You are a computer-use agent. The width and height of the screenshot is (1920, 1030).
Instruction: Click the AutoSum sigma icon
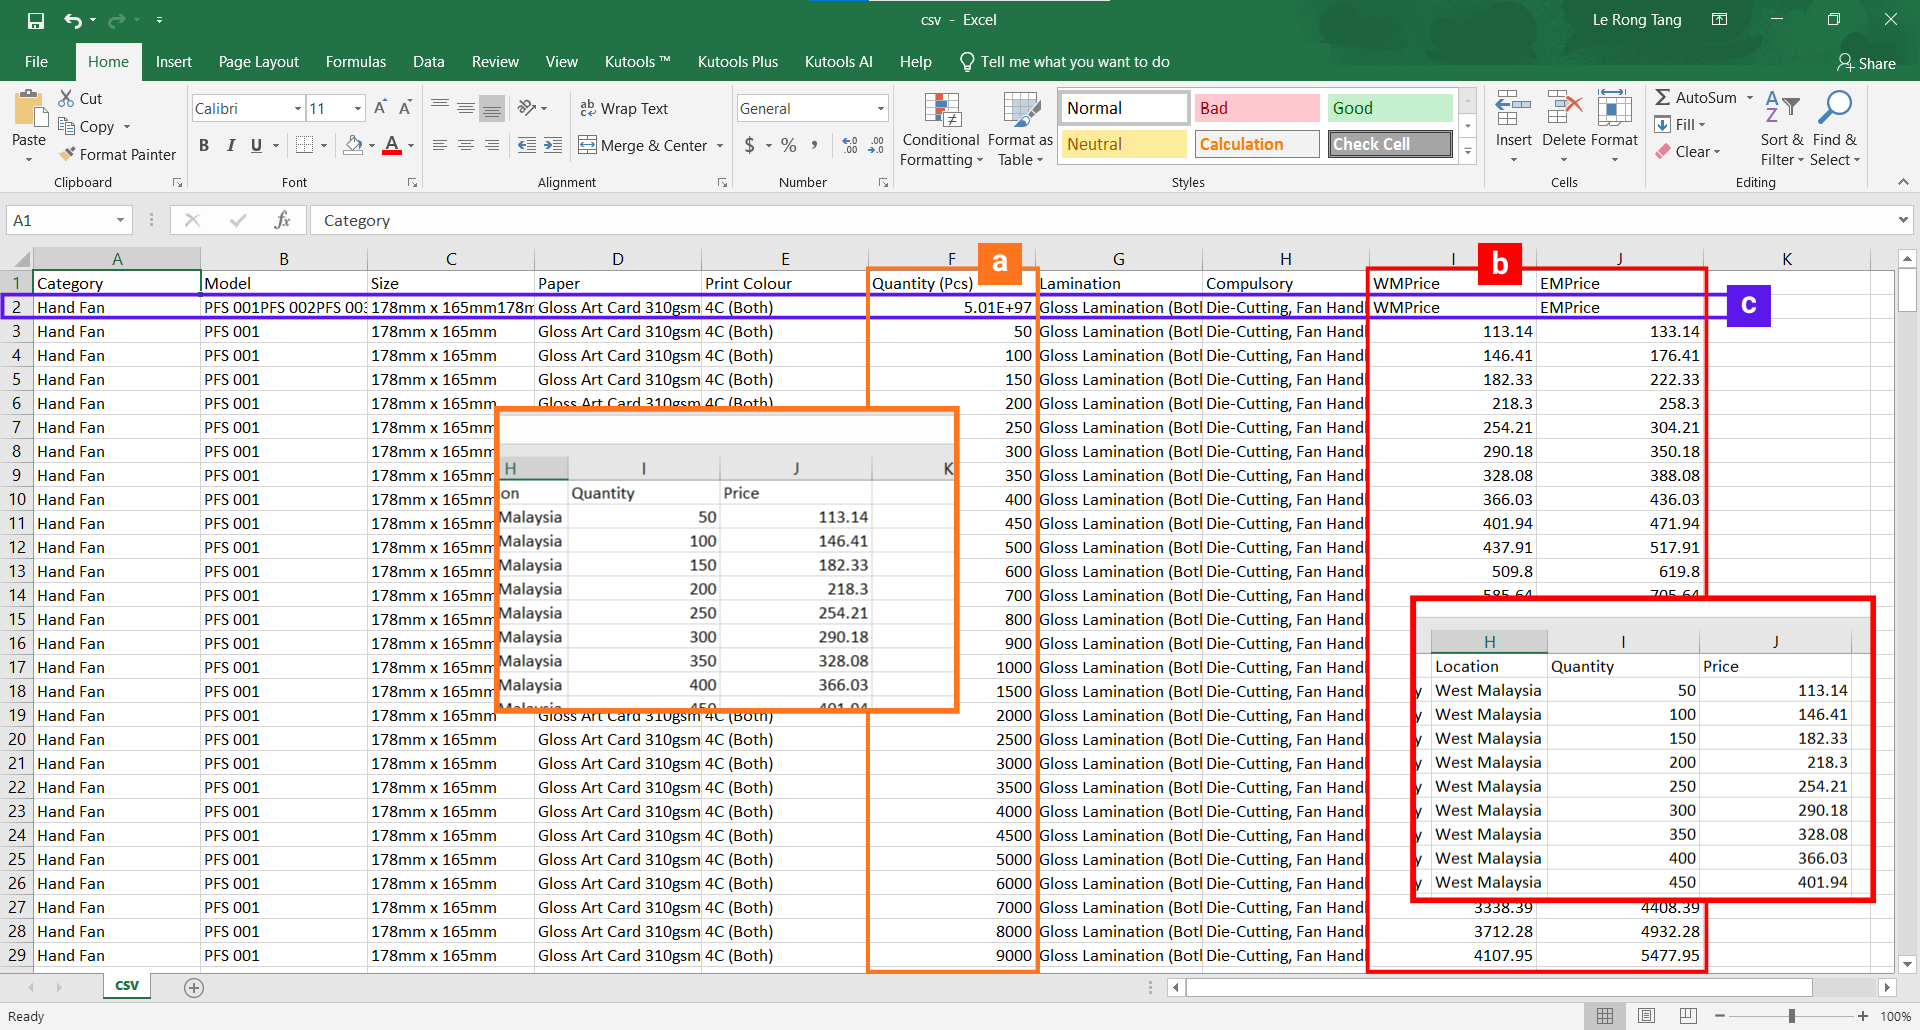[x=1662, y=97]
